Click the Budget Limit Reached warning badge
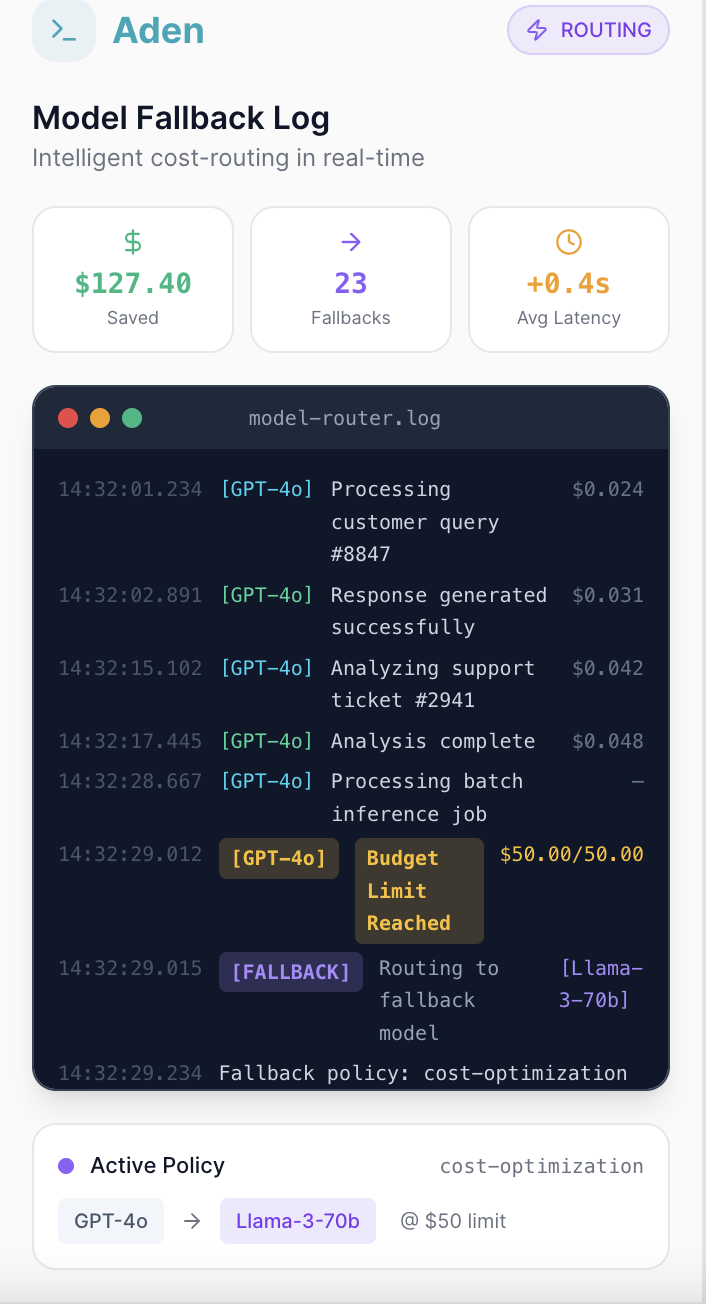 419,890
